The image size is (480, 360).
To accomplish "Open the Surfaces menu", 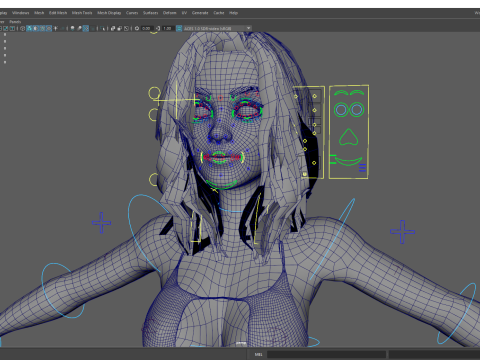I will coord(150,13).
